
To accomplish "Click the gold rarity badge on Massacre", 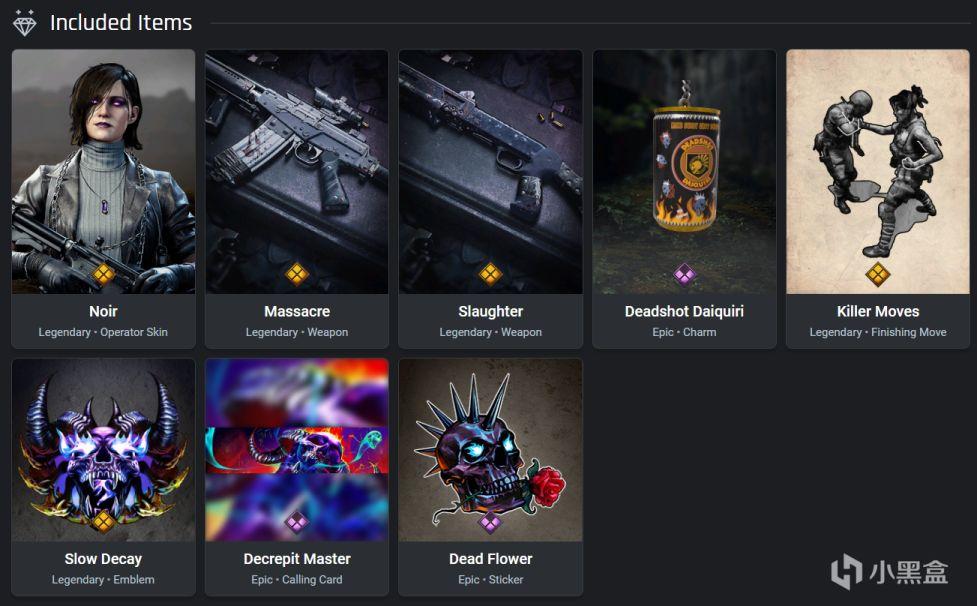I will point(297,273).
